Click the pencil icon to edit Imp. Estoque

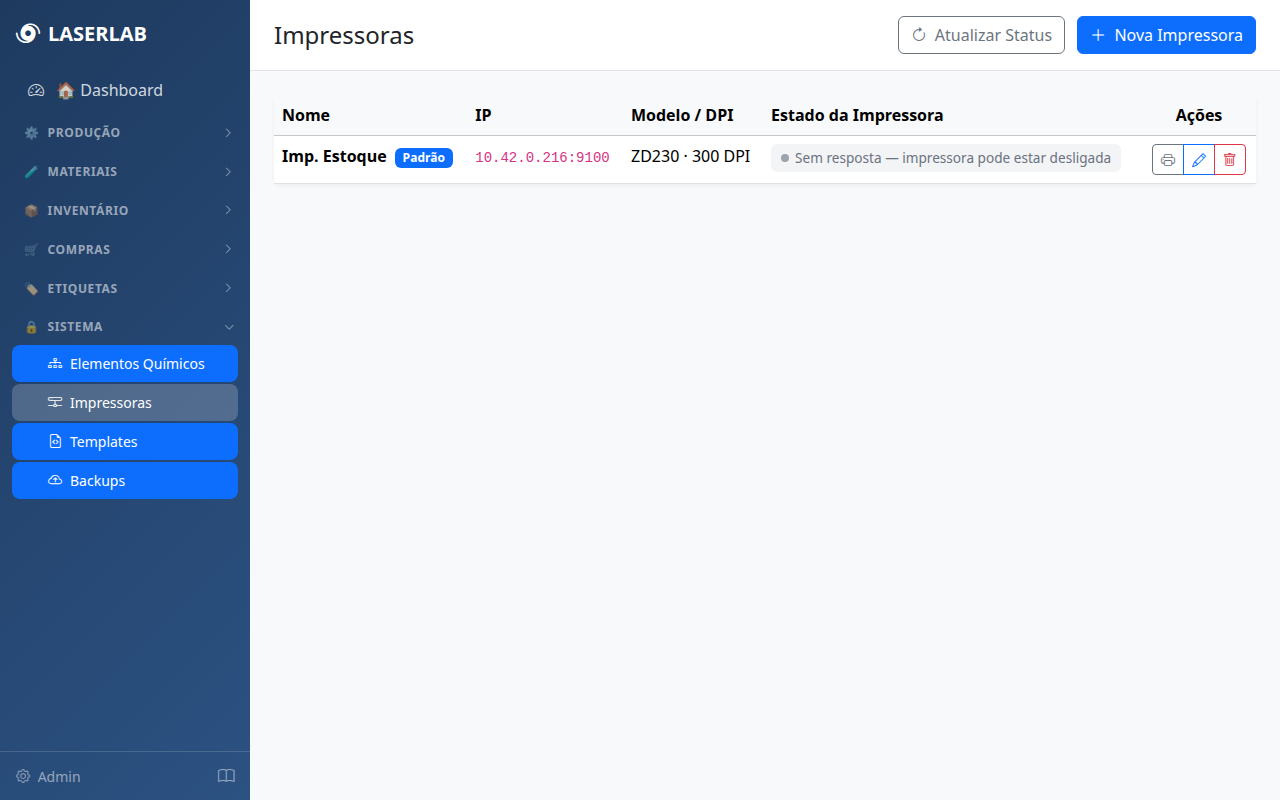click(1199, 159)
